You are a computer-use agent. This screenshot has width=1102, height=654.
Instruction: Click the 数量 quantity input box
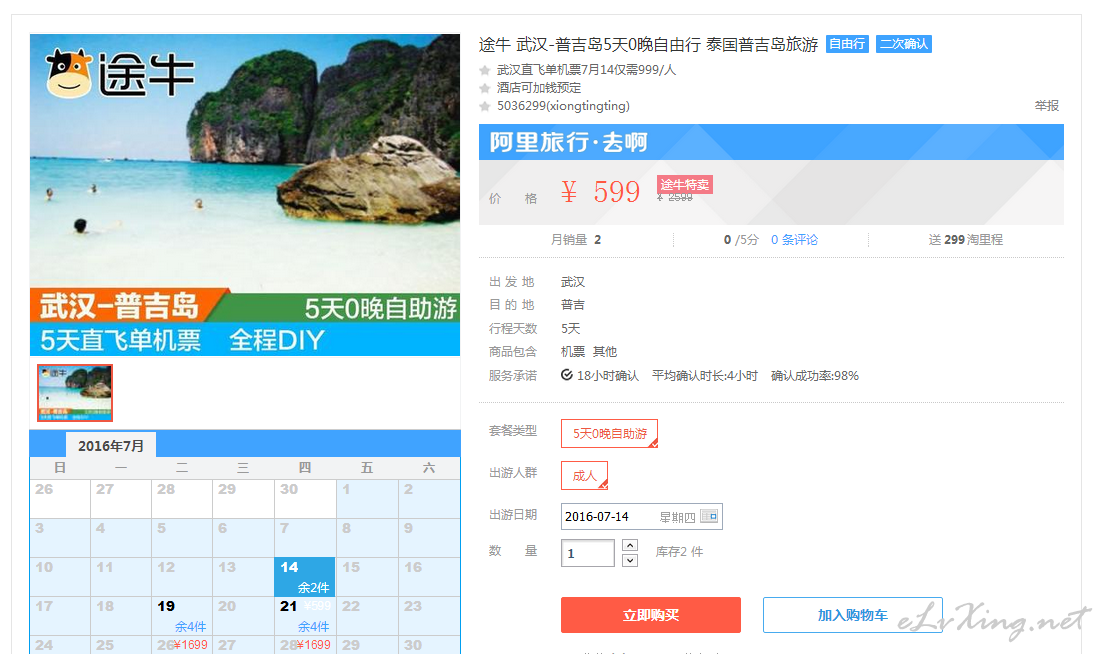point(588,553)
